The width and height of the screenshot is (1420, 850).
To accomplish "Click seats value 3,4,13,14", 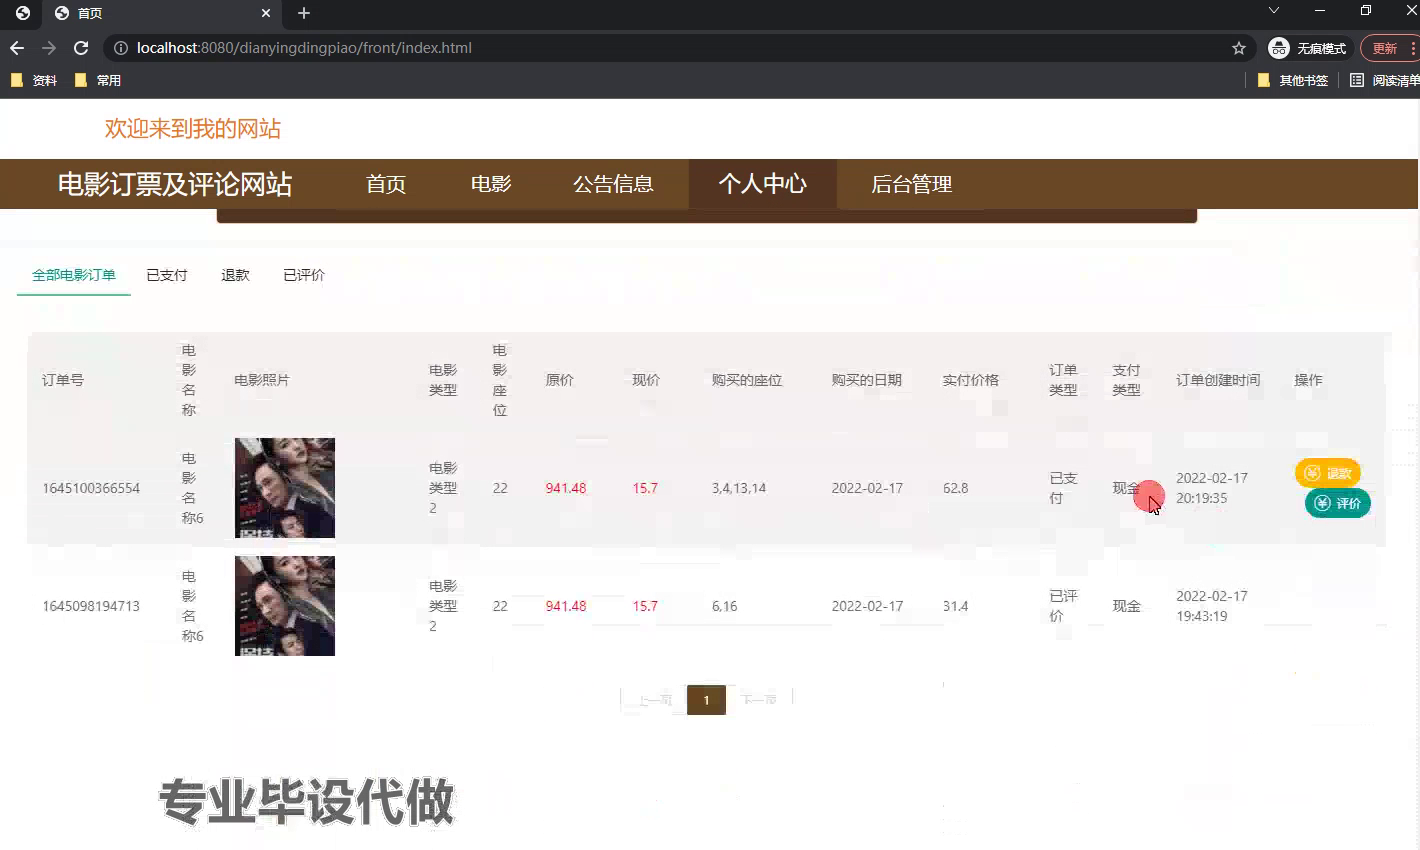I will 739,488.
